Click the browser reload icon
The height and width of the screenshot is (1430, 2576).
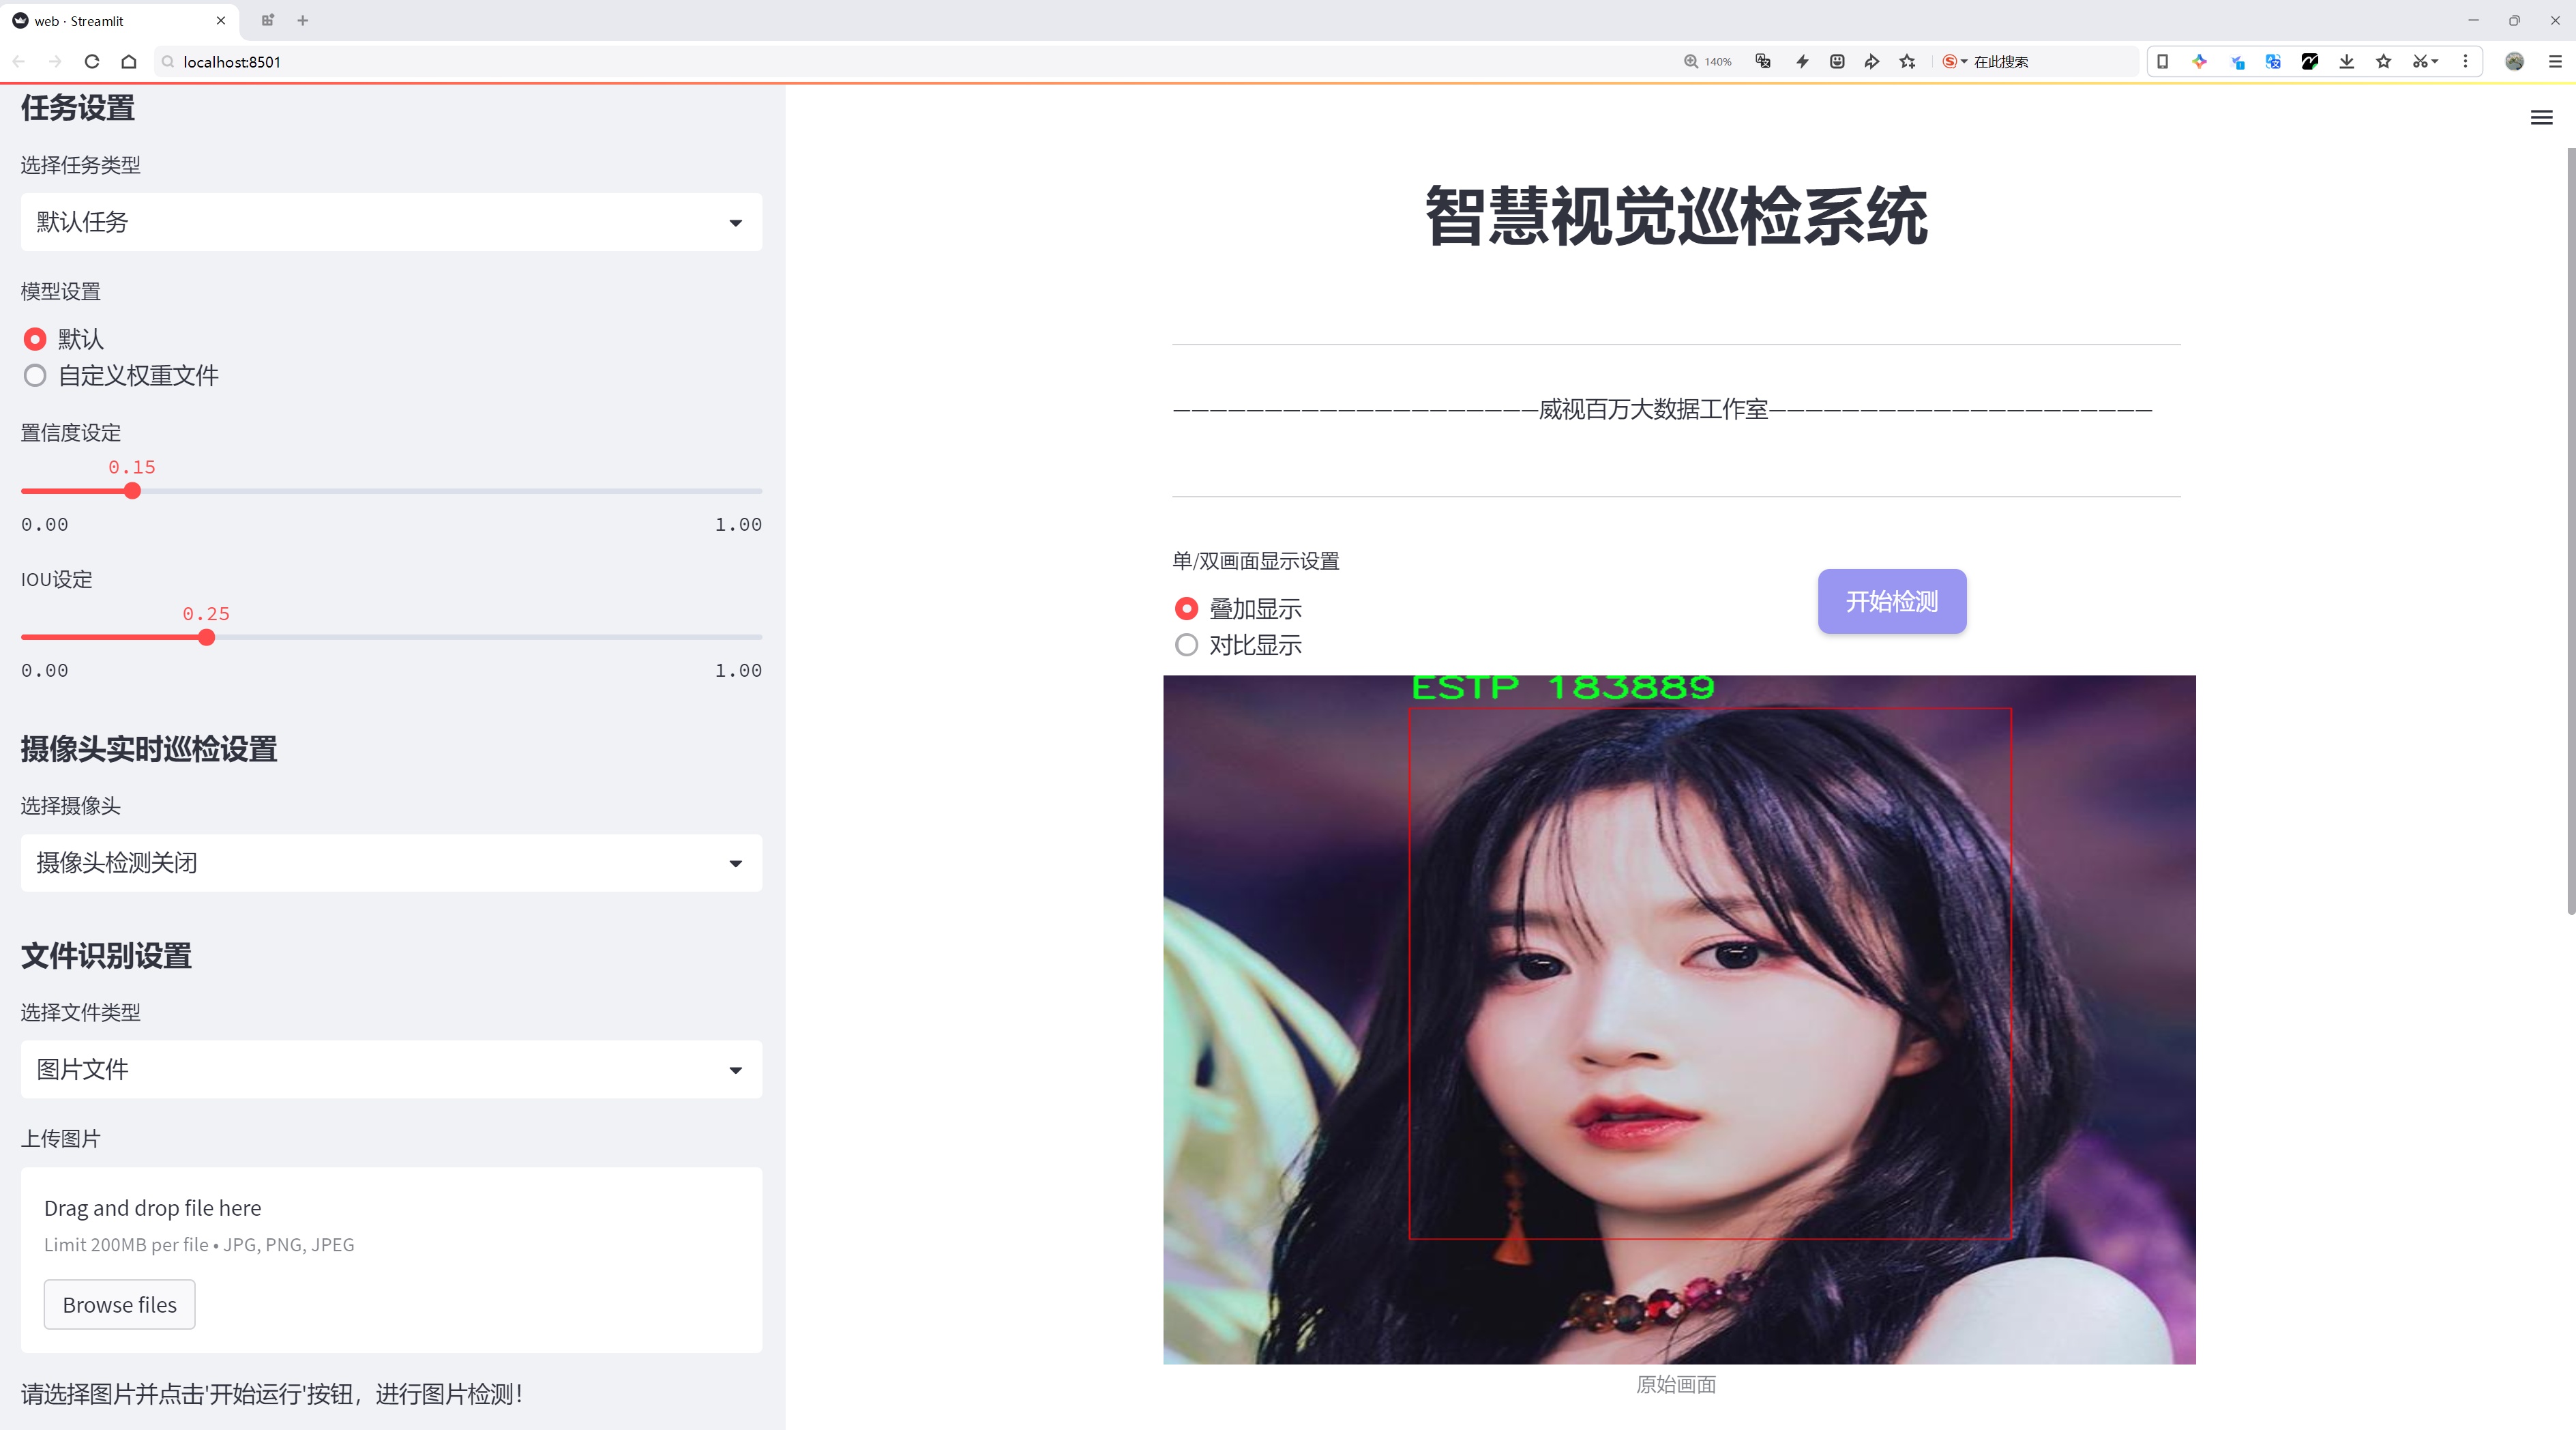[92, 62]
